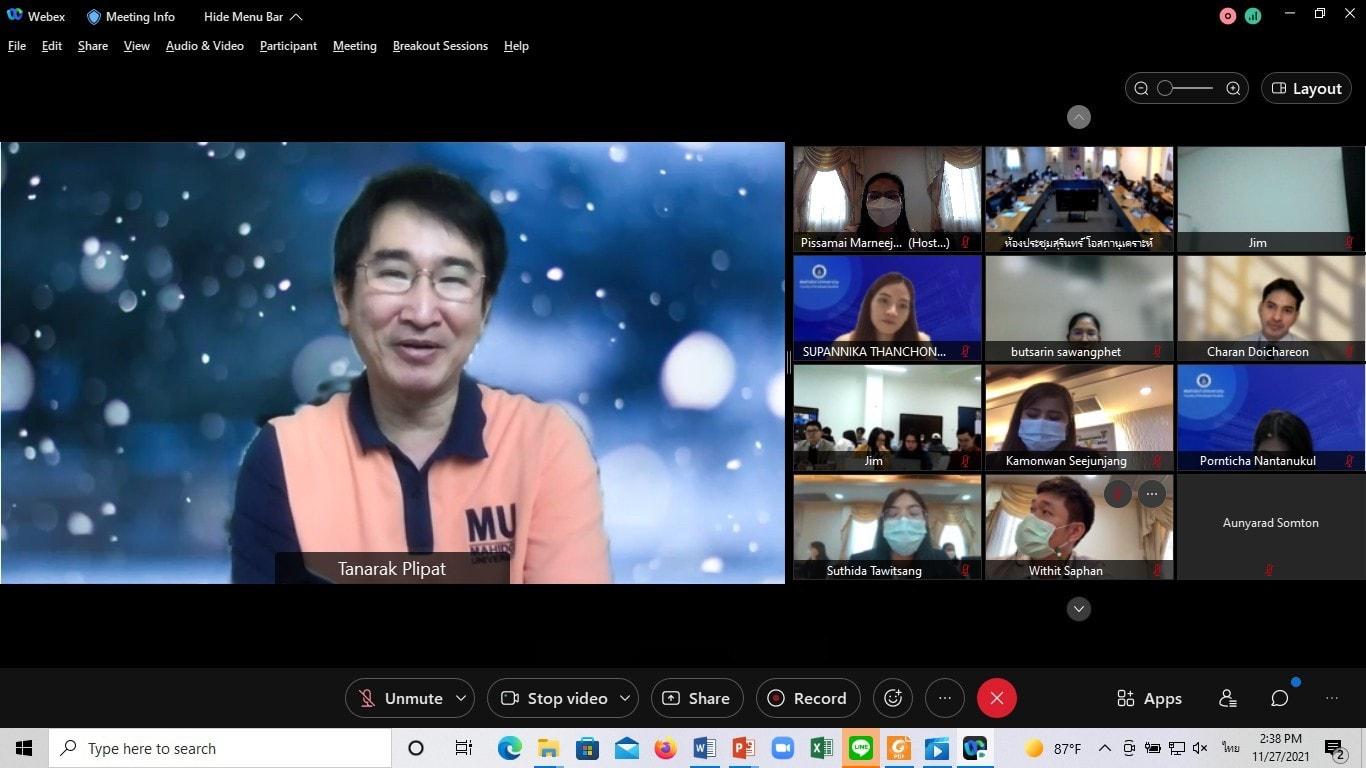Open Zoom app from taskbar
The width and height of the screenshot is (1366, 768).
(781, 748)
